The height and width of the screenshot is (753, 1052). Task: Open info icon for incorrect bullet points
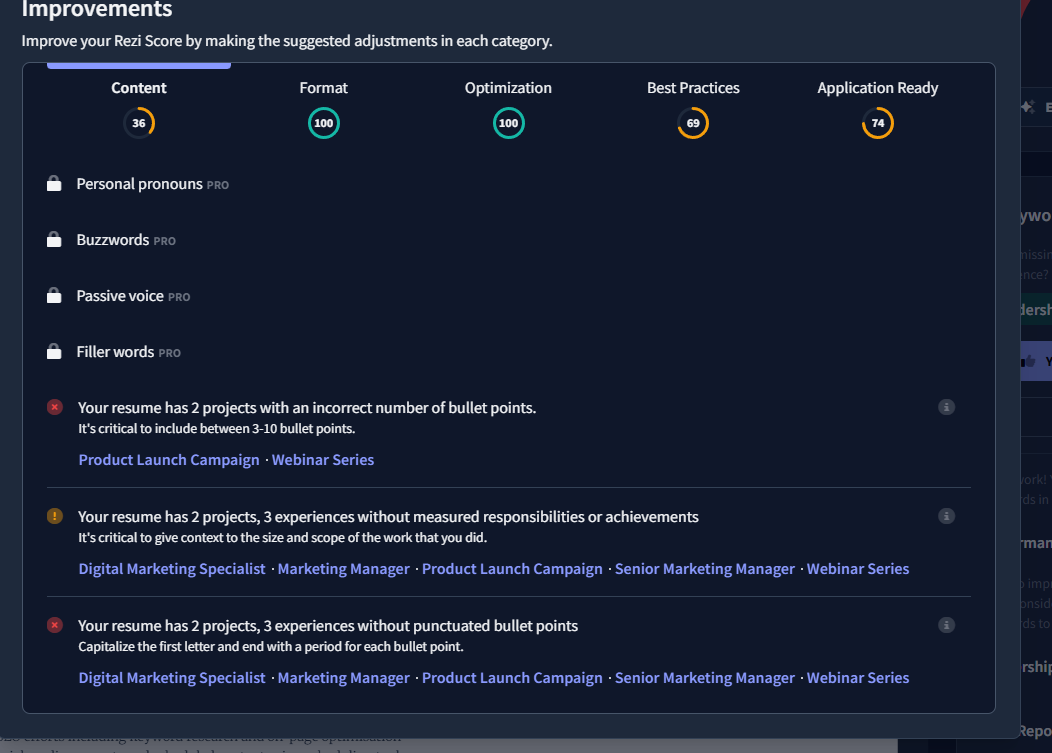[x=946, y=407]
